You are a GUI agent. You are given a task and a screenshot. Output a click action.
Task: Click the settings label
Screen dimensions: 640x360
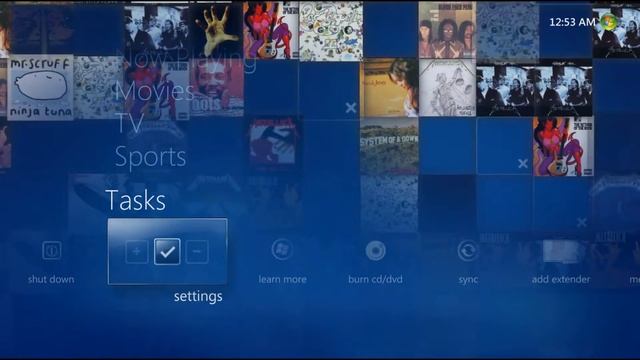[x=198, y=296]
